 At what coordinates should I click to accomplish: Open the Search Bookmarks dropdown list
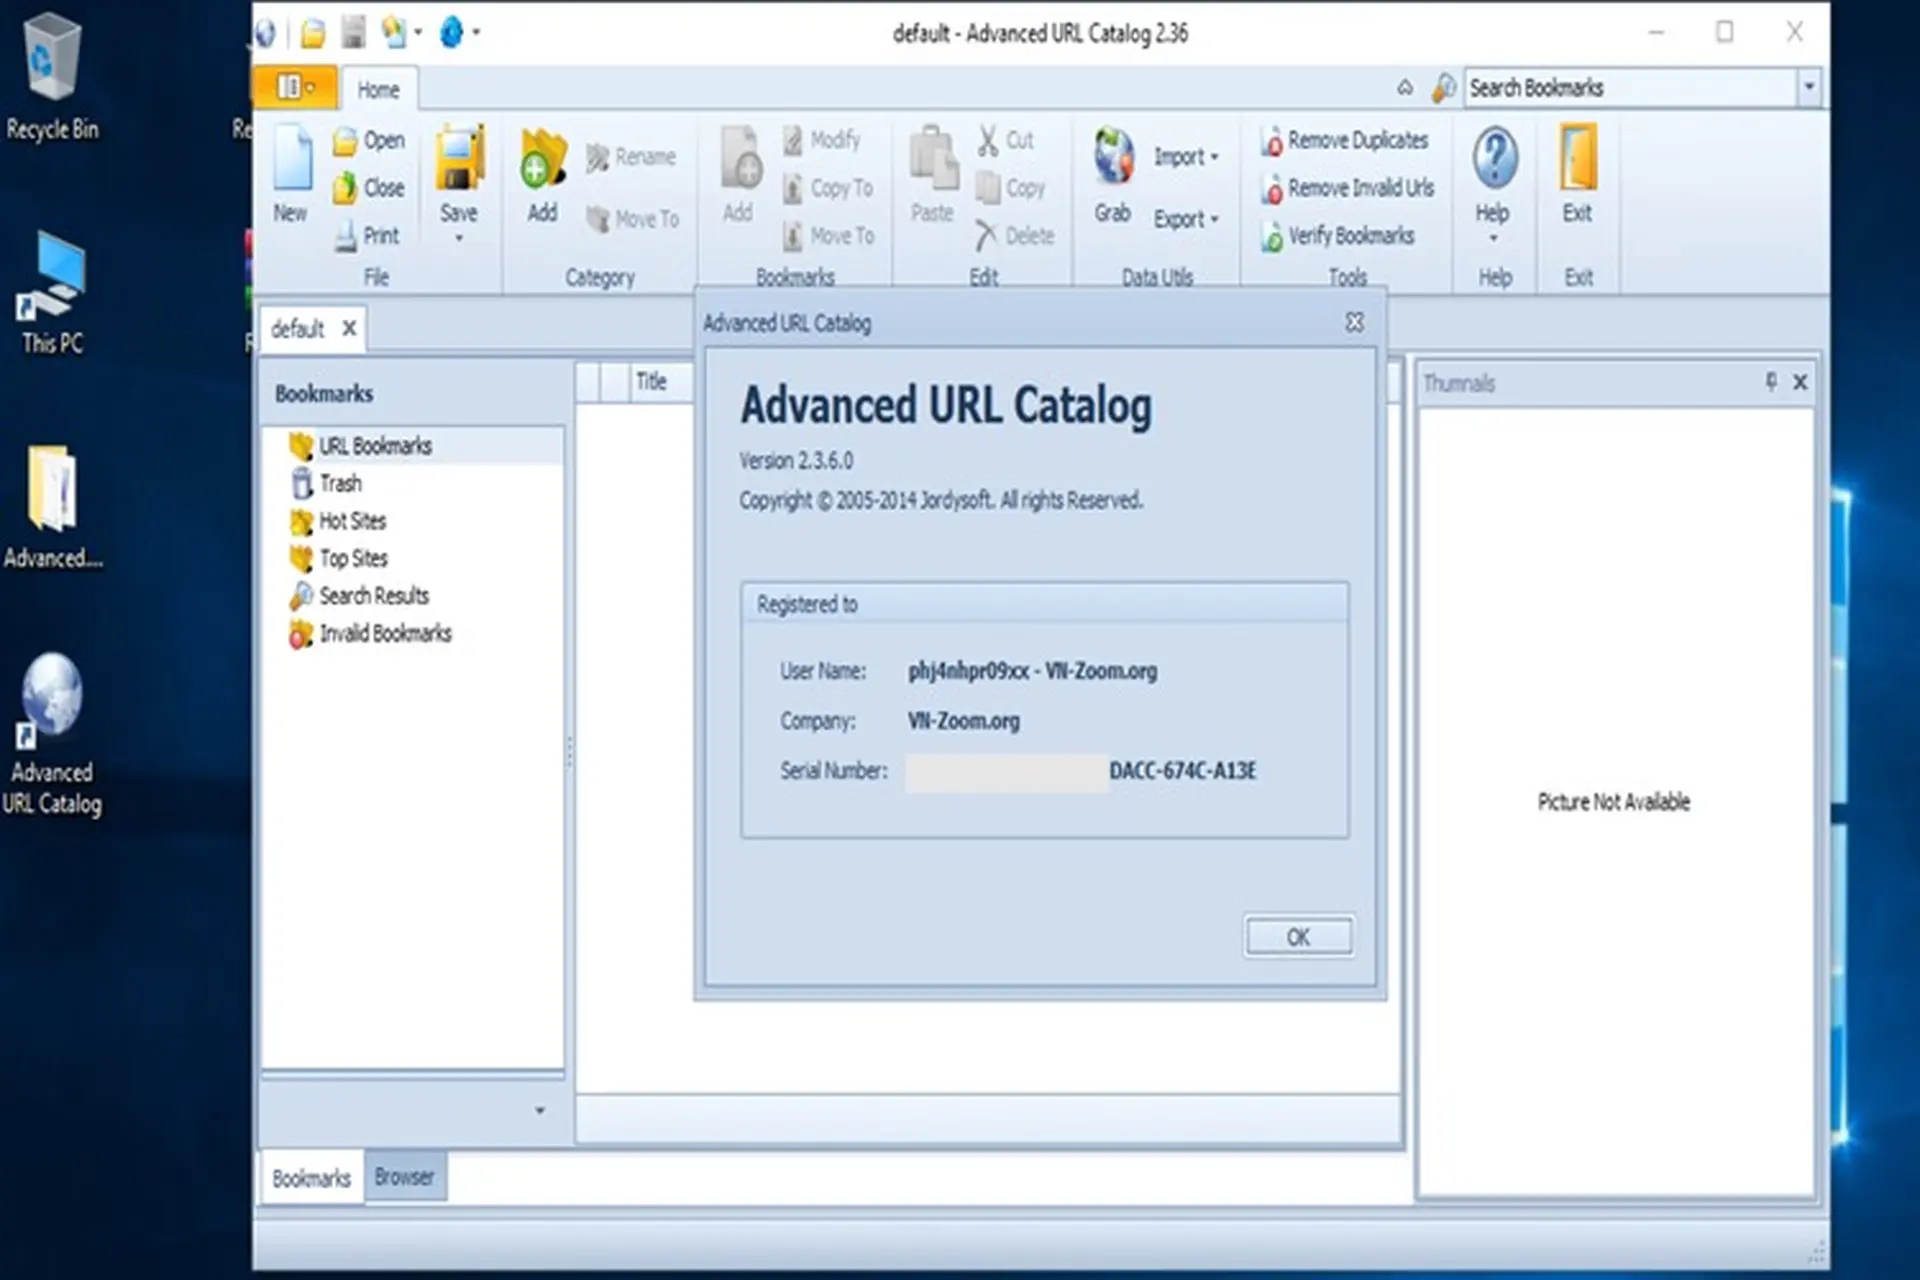tap(1808, 87)
